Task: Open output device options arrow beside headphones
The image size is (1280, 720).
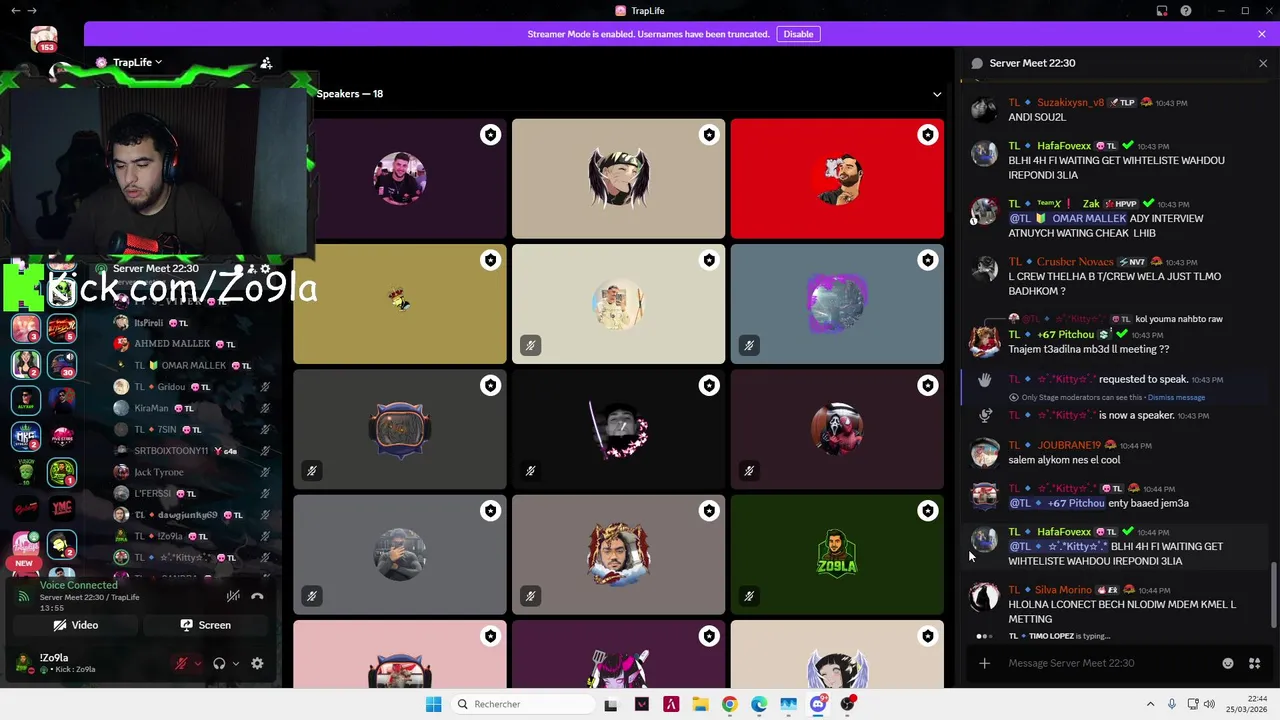Action: pyautogui.click(x=236, y=663)
